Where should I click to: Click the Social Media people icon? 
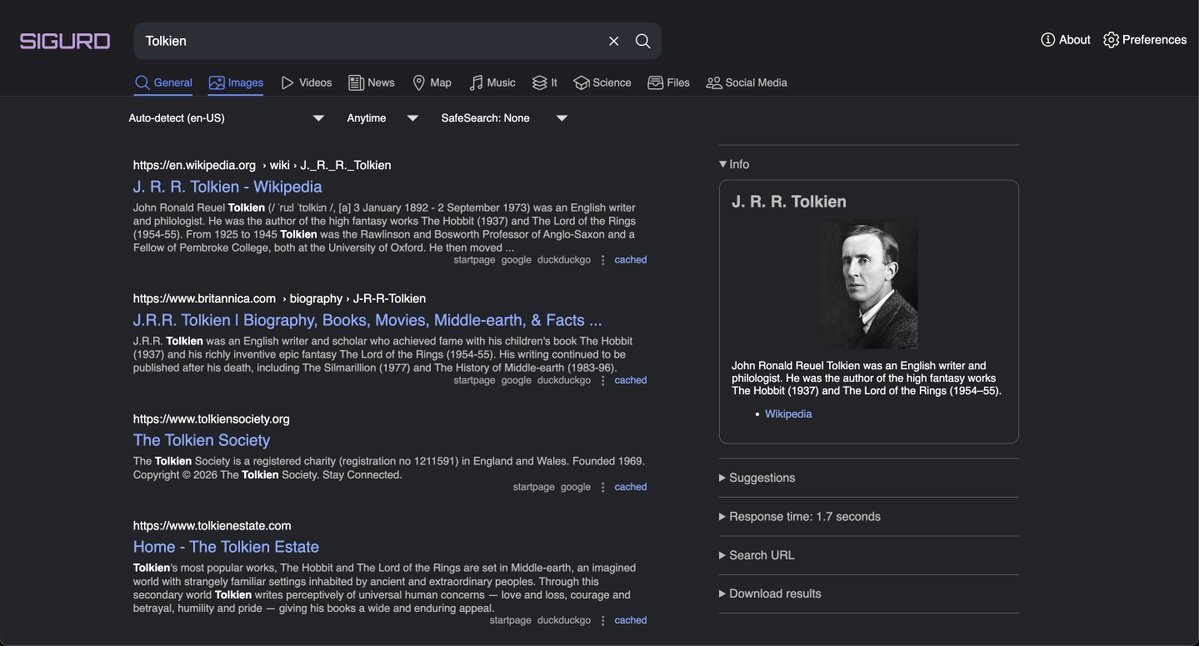pos(713,83)
